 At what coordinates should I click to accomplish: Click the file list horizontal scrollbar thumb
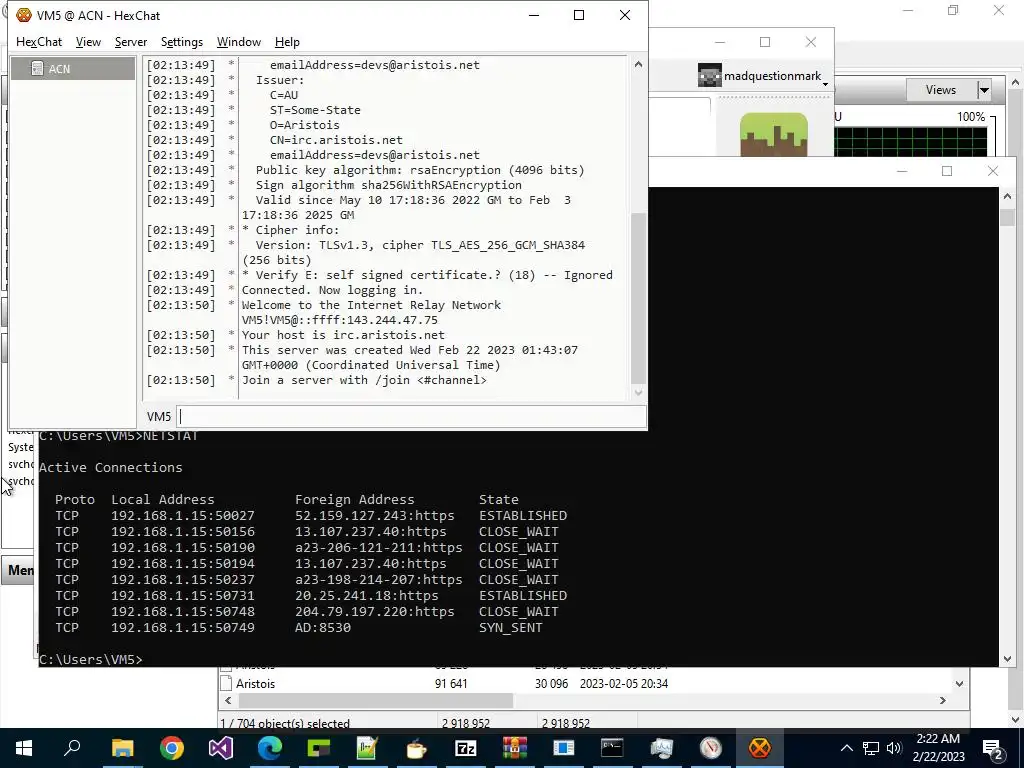(x=376, y=700)
